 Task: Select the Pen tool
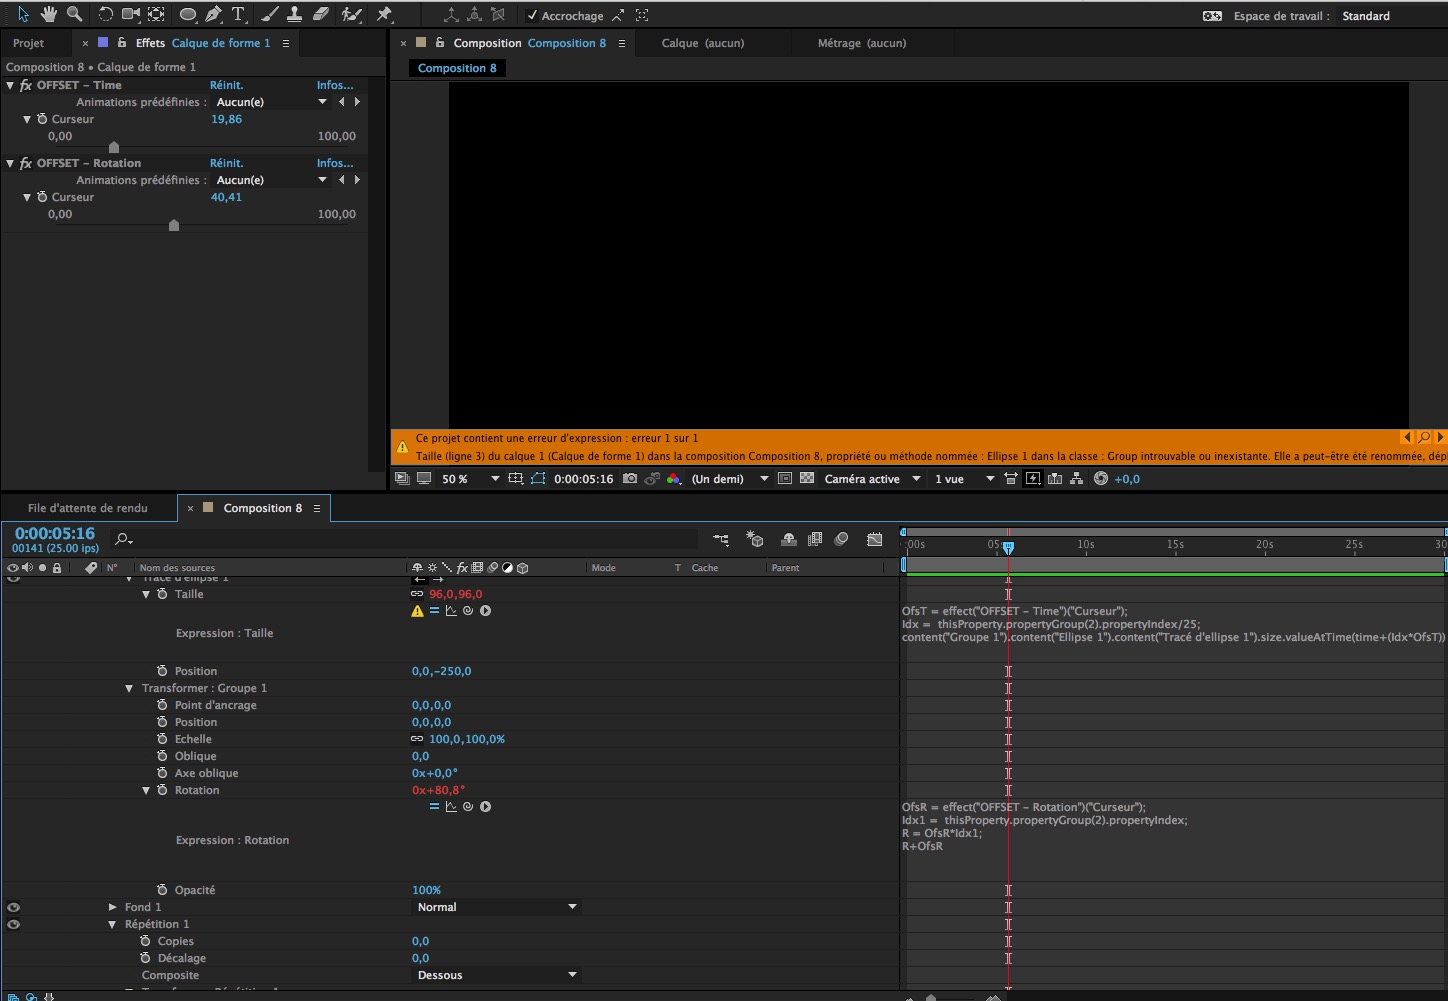tap(213, 14)
